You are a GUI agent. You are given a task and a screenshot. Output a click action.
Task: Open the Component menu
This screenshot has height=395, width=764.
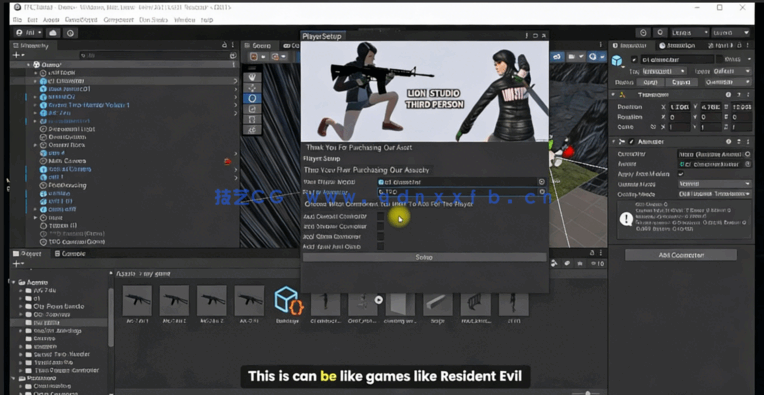click(x=118, y=20)
